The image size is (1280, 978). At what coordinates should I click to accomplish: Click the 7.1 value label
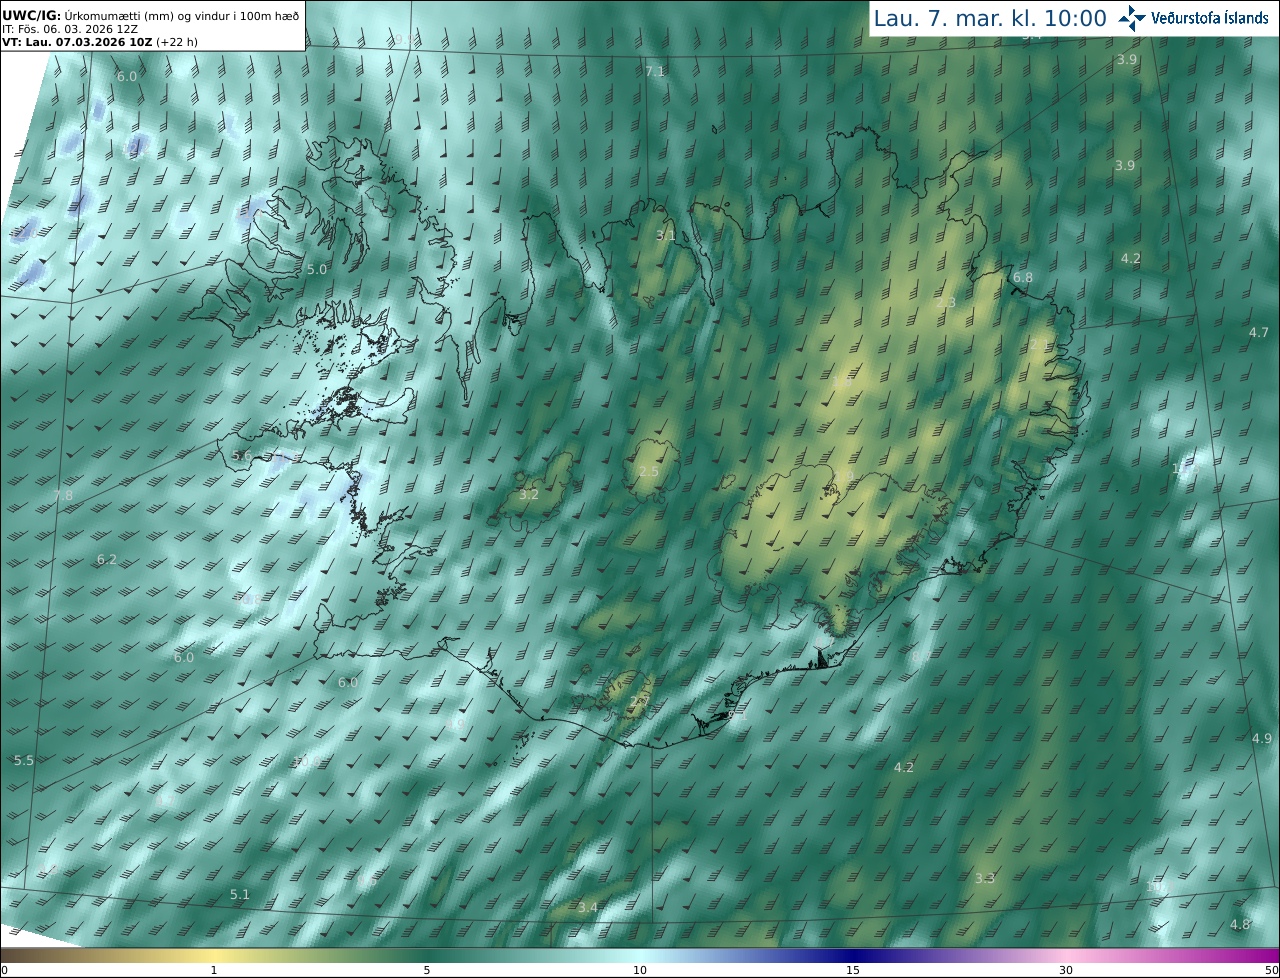655,72
